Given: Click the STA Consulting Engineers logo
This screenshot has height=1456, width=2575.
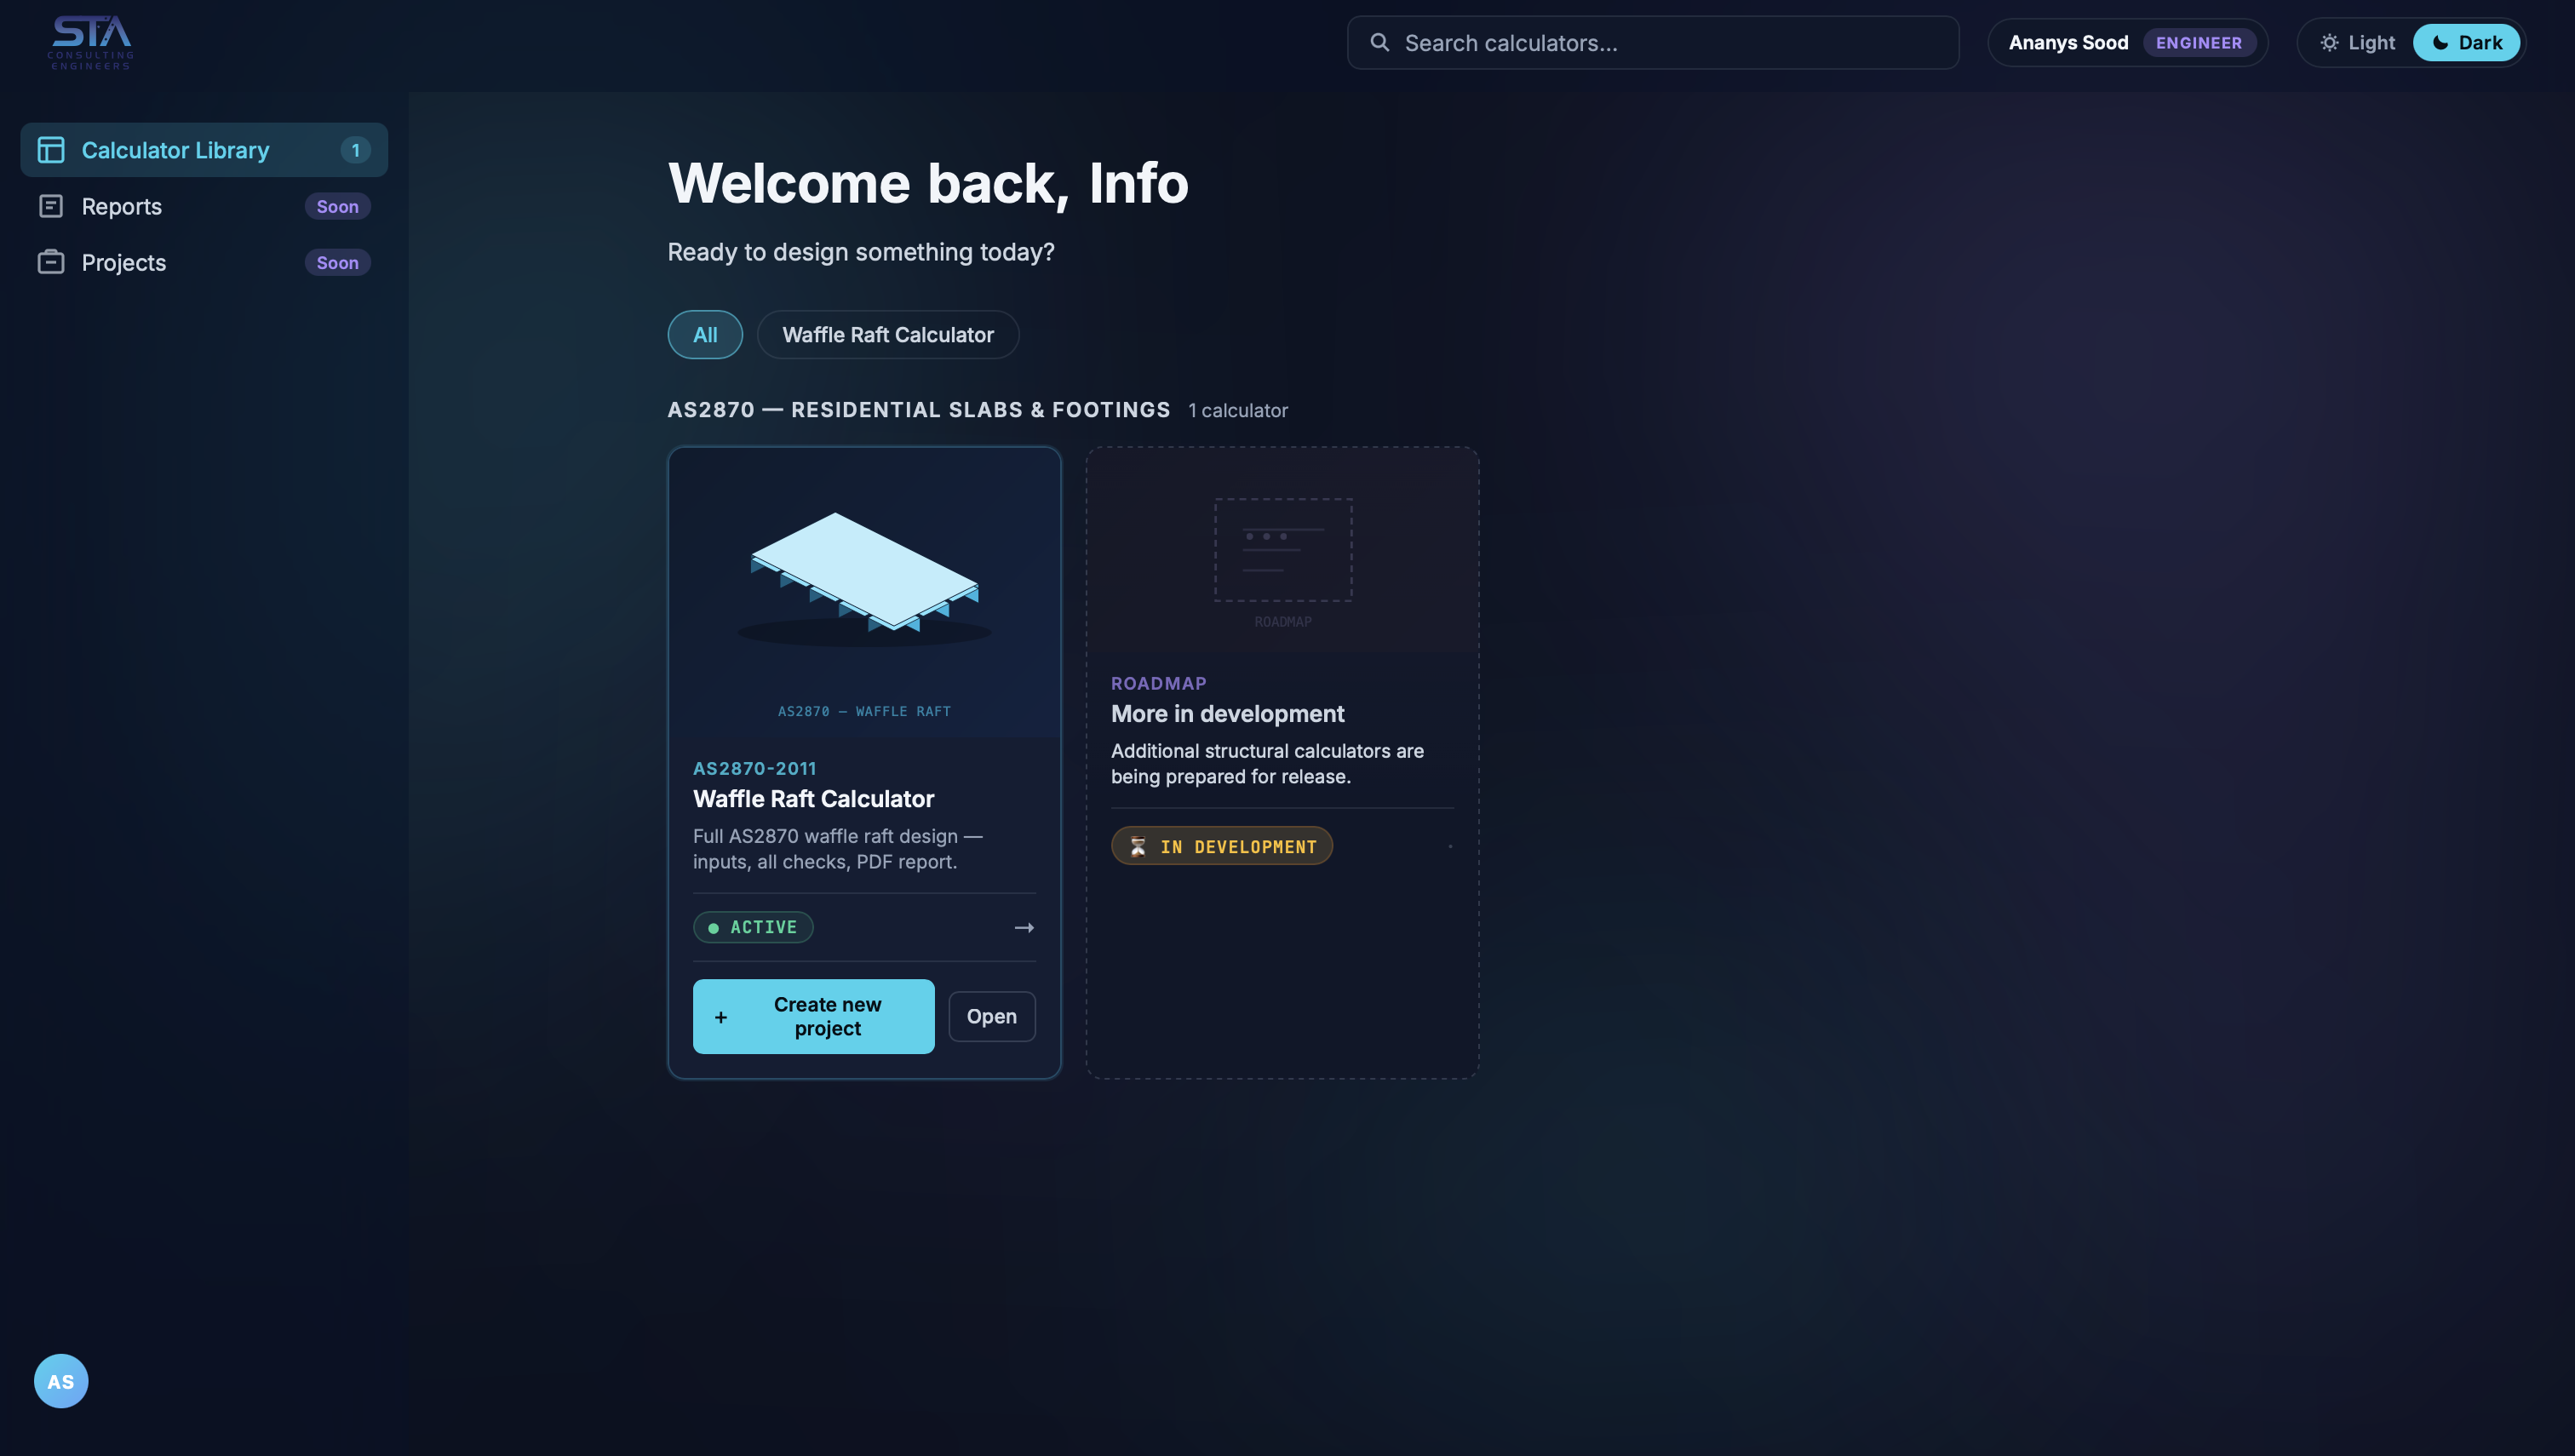Looking at the screenshot, I should [91, 42].
